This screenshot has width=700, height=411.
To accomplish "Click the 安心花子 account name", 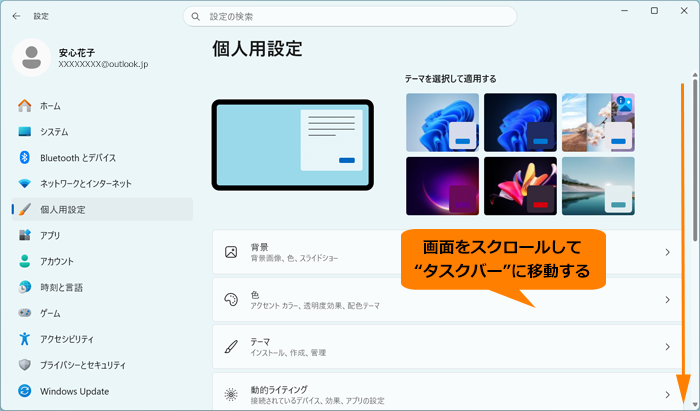I will click(x=77, y=53).
